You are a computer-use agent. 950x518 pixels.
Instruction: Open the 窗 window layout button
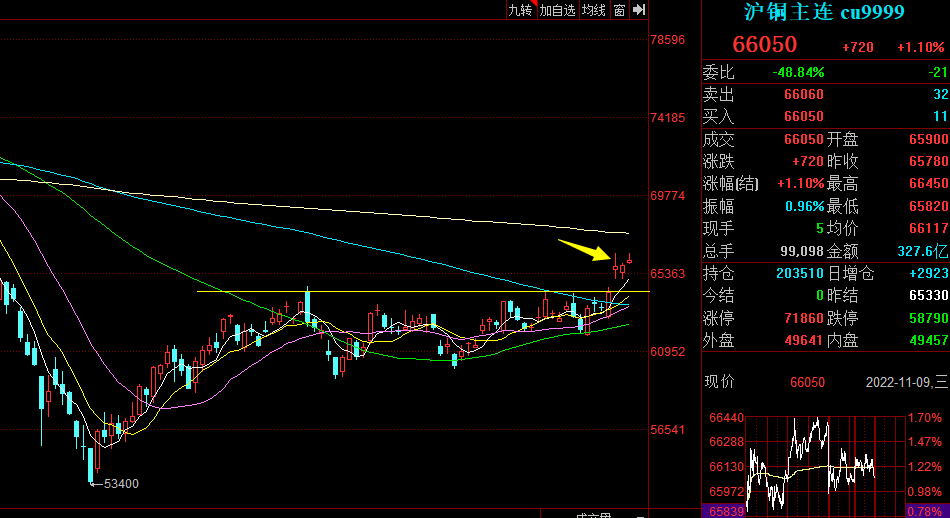pyautogui.click(x=619, y=10)
